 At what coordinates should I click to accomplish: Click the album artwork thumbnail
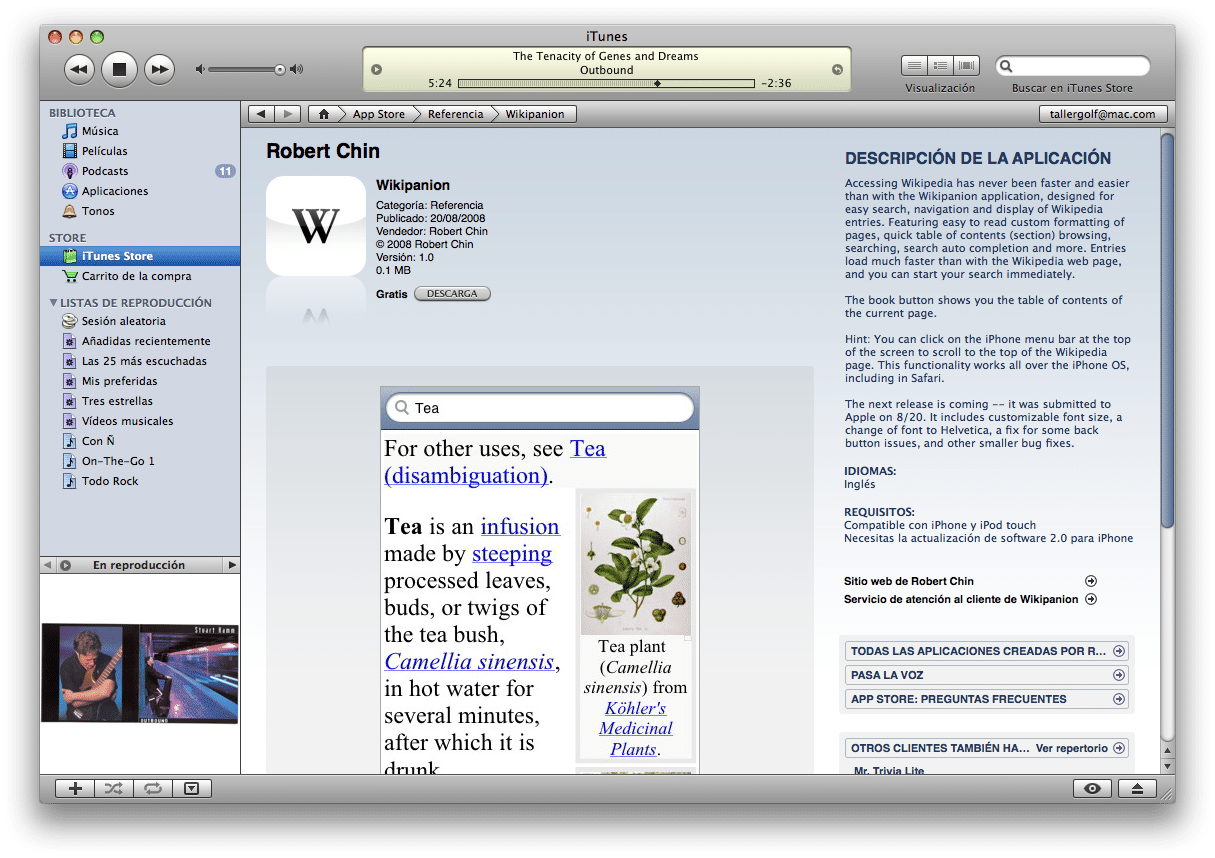[x=139, y=673]
